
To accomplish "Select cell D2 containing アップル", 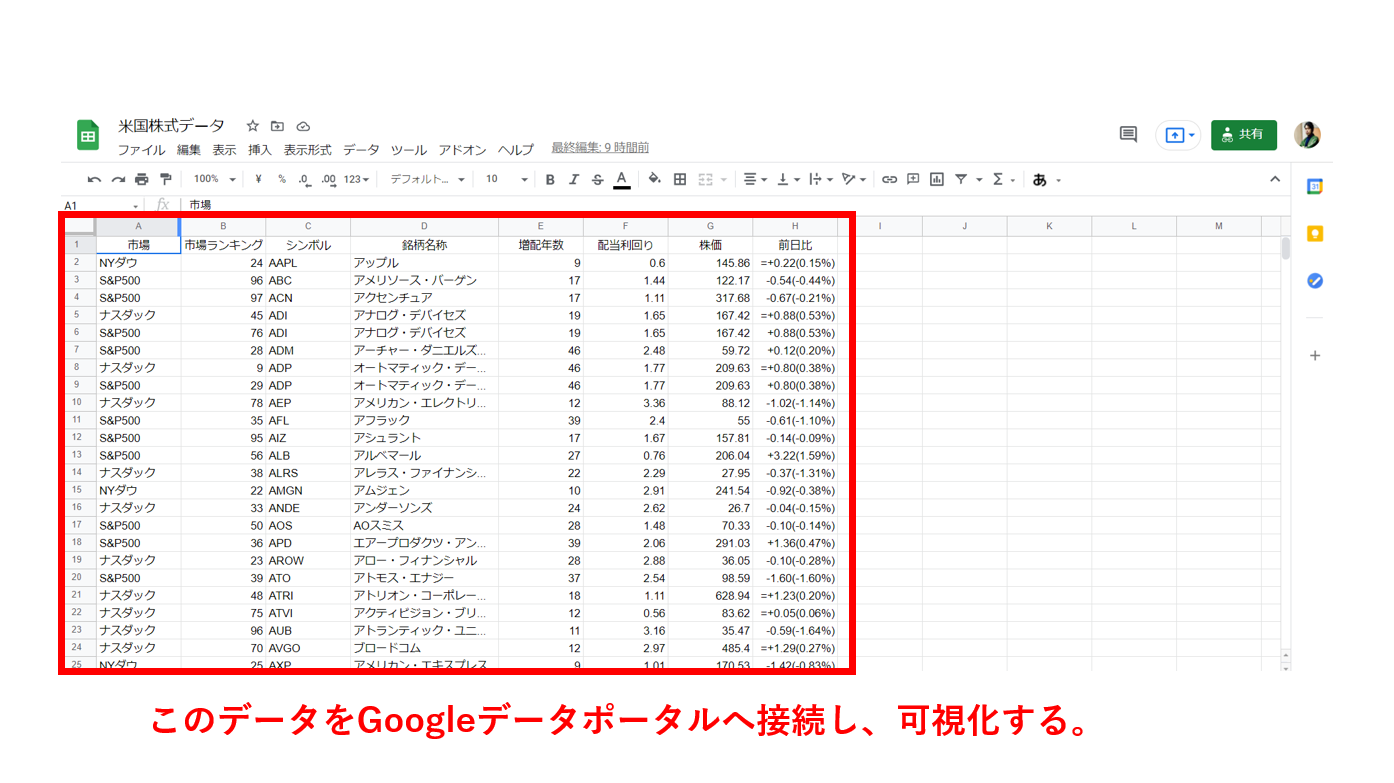I will [x=424, y=263].
